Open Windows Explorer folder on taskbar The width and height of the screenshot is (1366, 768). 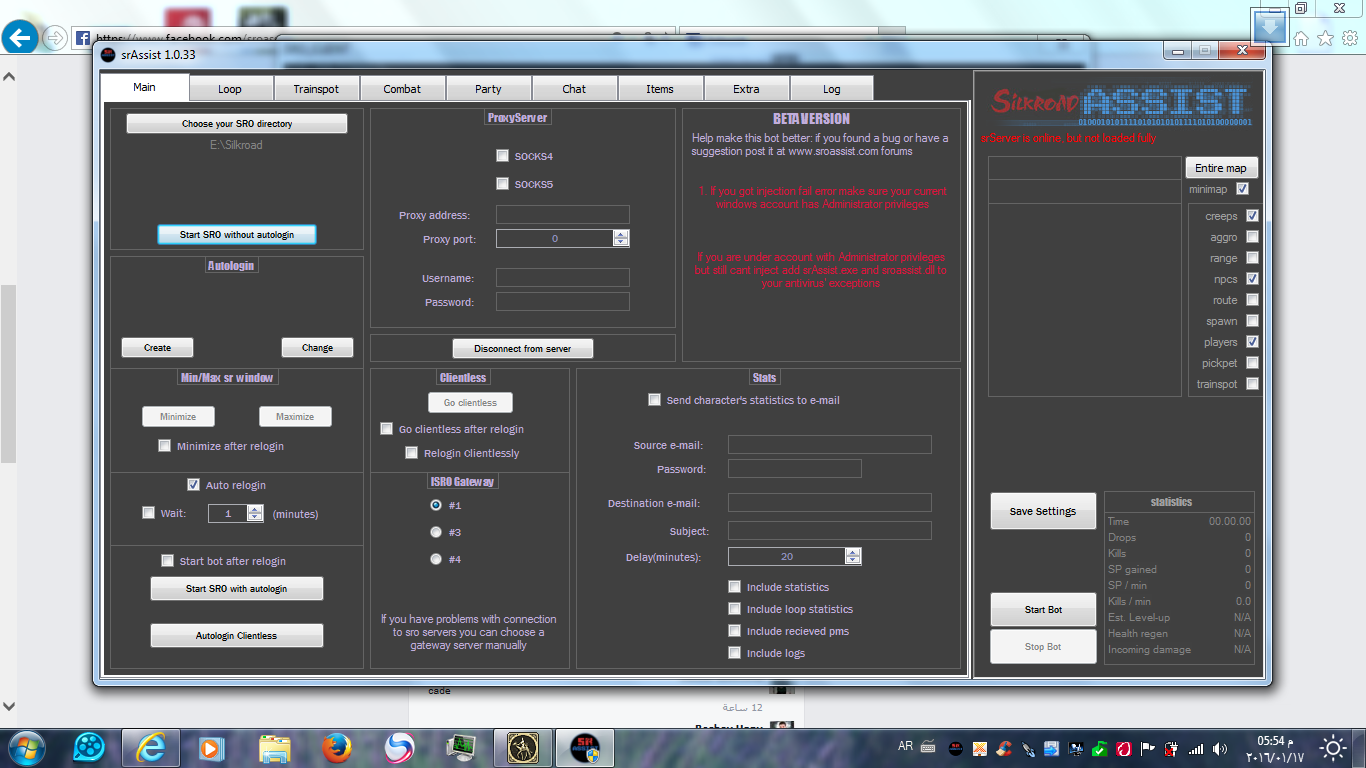[274, 747]
